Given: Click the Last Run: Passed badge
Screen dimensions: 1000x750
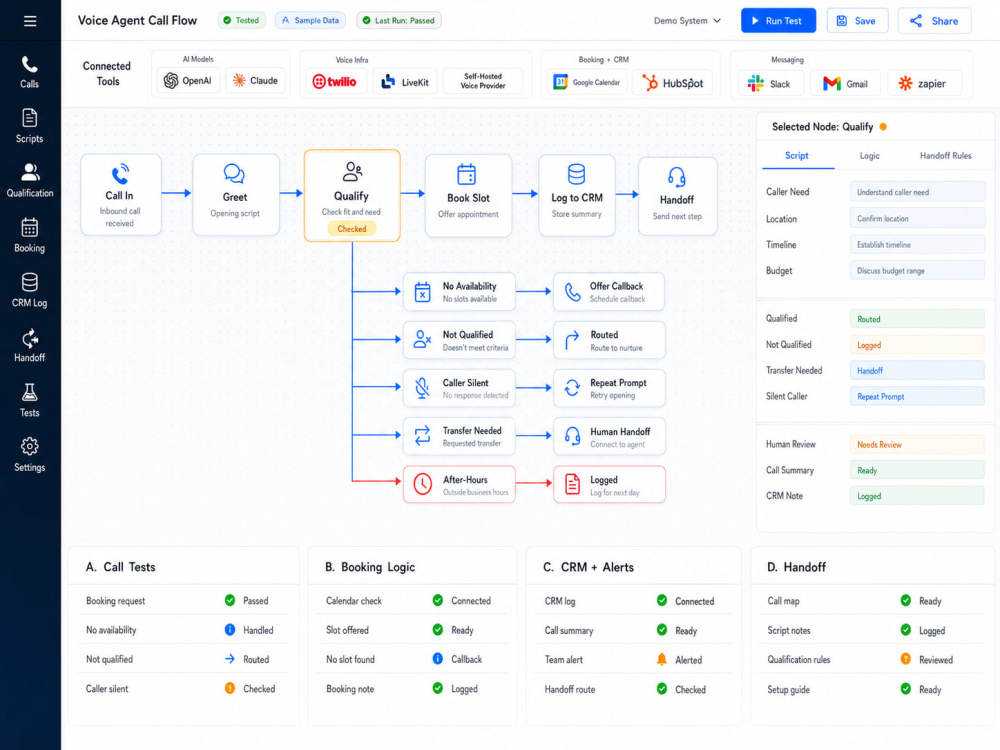Looking at the screenshot, I should click(x=399, y=20).
